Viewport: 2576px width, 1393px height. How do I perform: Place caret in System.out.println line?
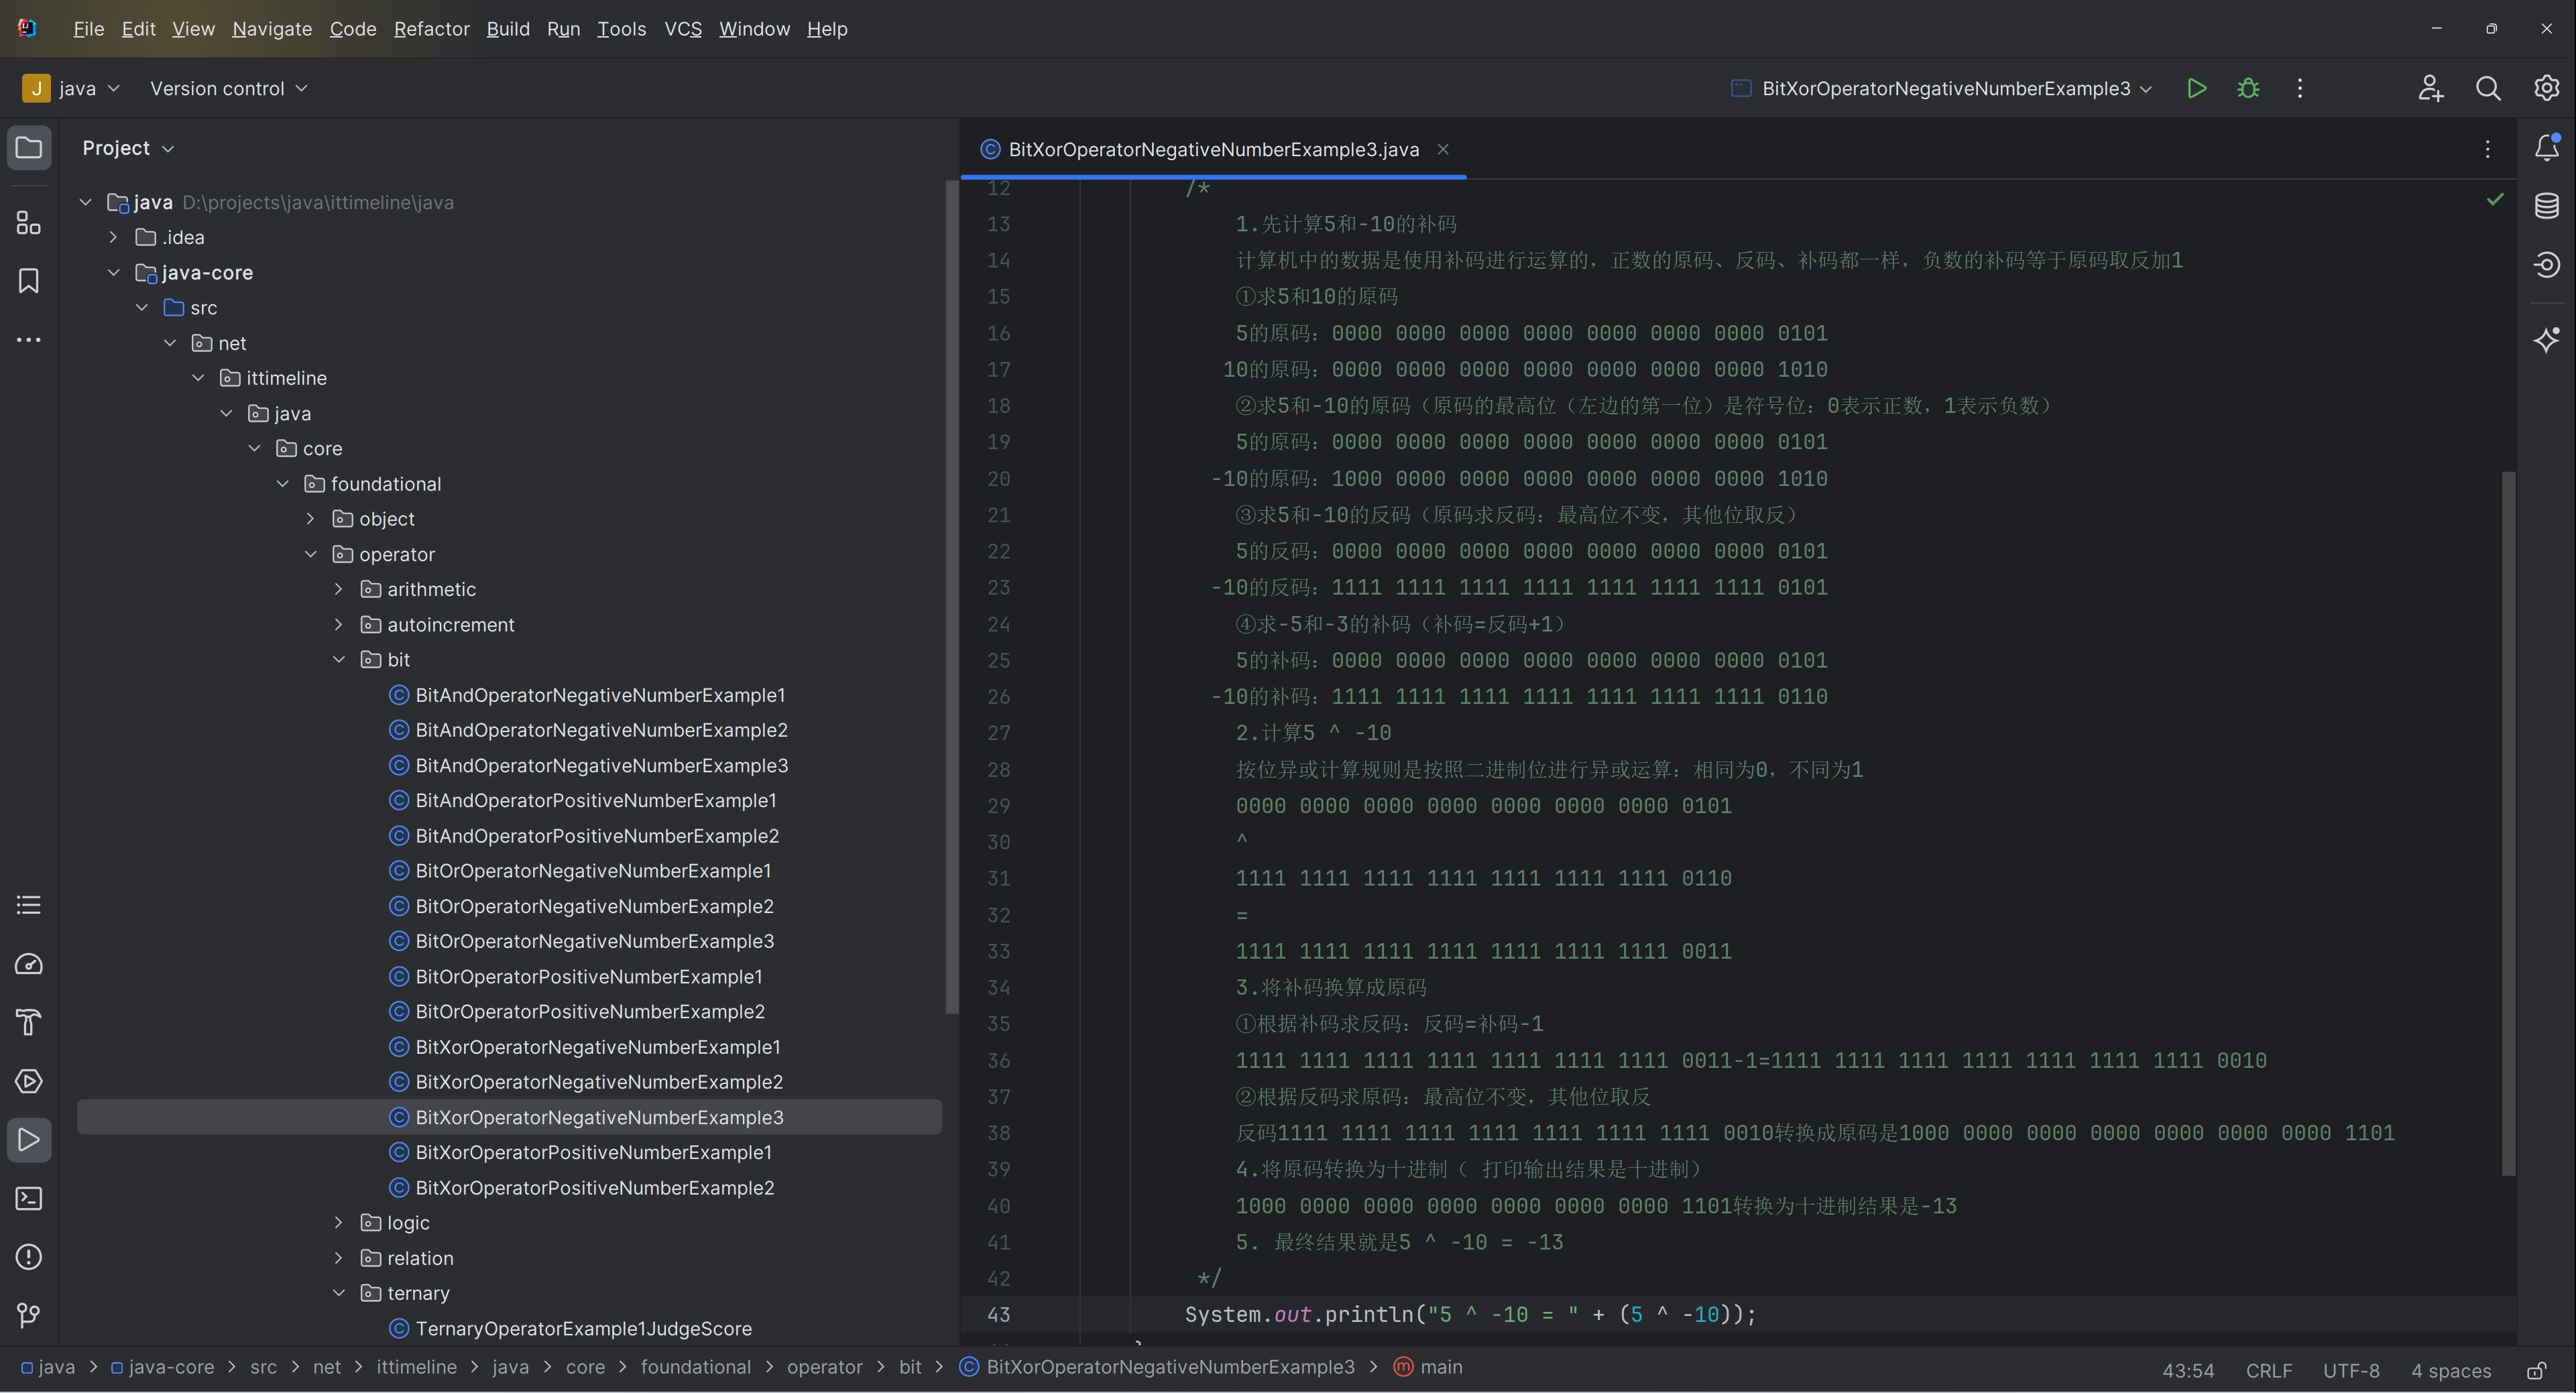[1470, 1314]
